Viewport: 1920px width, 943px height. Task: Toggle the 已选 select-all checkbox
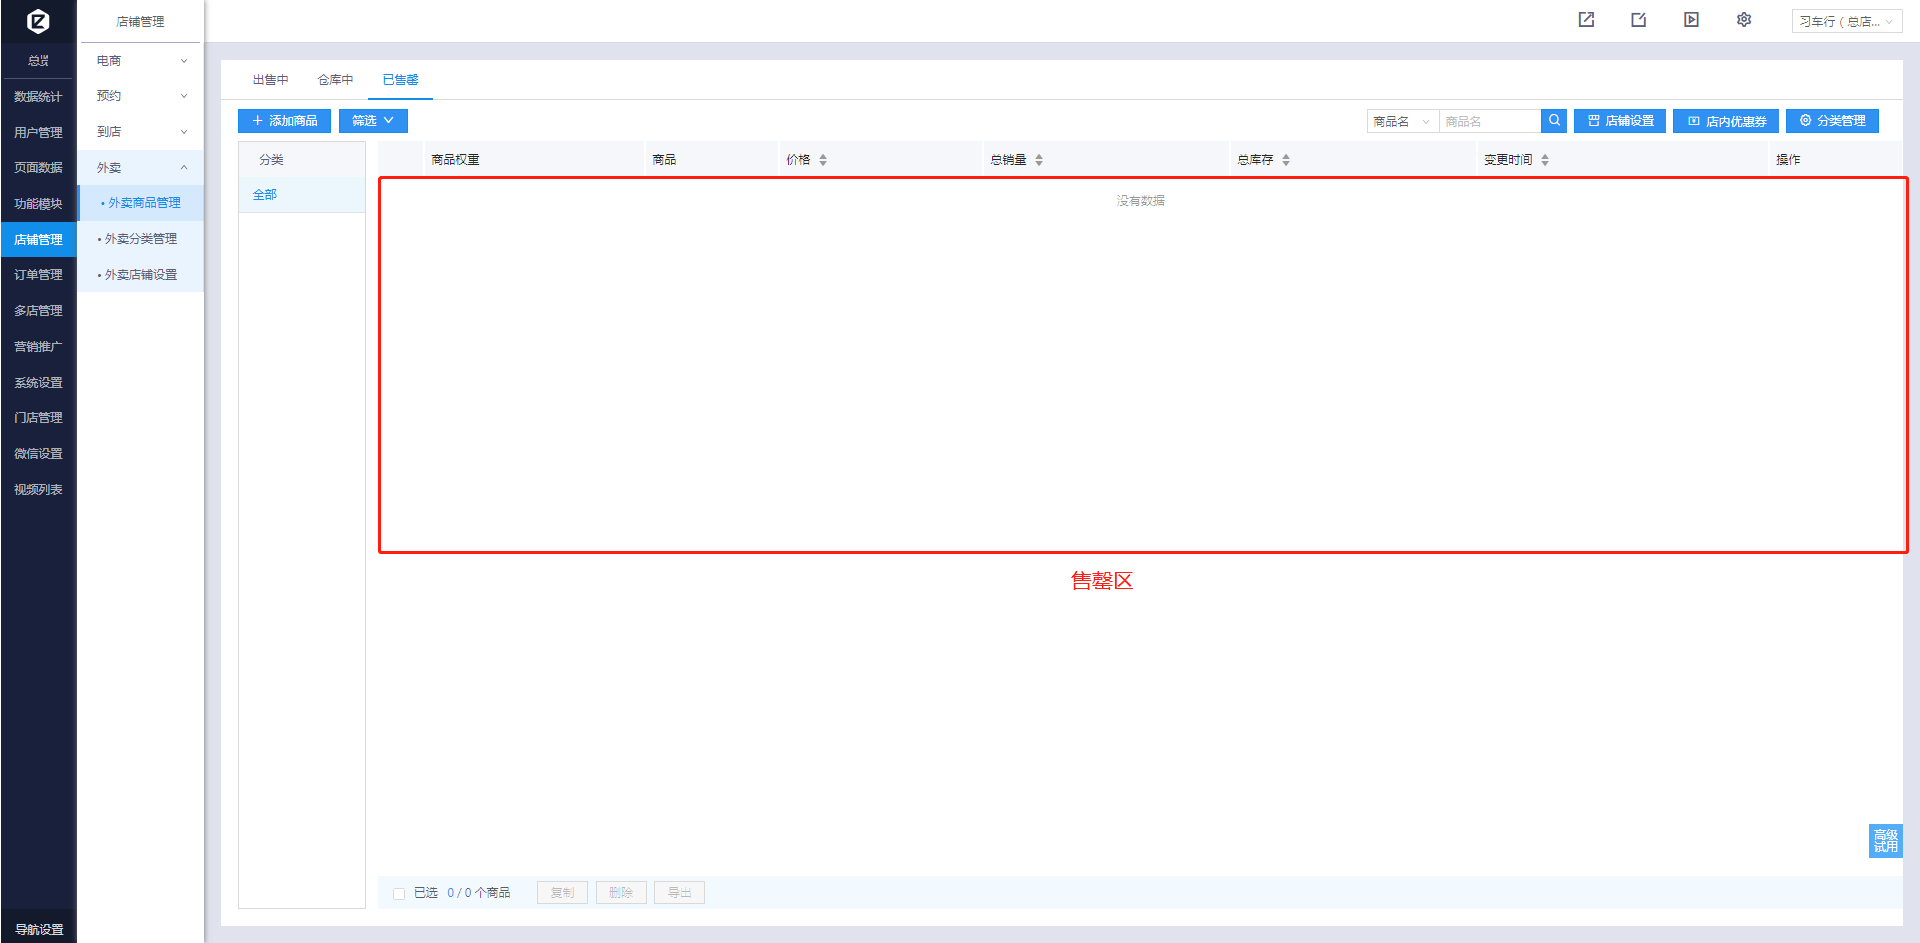tap(399, 893)
